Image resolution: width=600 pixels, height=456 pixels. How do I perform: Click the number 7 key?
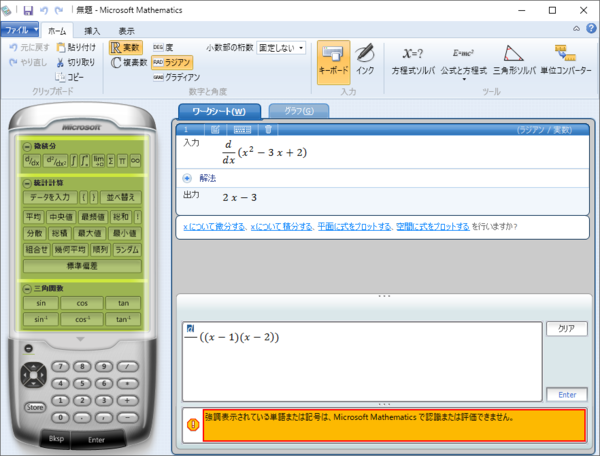click(x=60, y=366)
